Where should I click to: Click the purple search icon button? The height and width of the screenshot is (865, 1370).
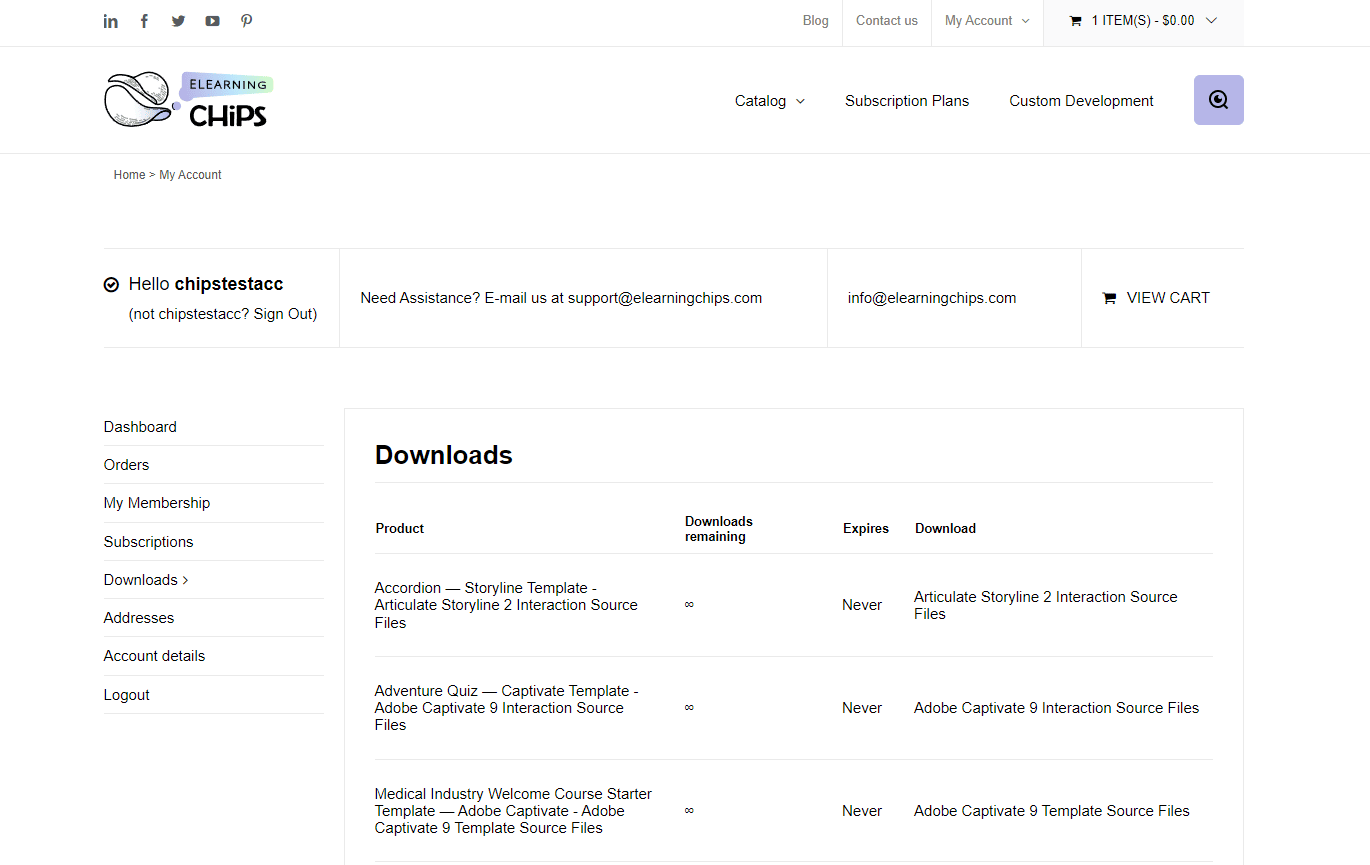pyautogui.click(x=1218, y=100)
